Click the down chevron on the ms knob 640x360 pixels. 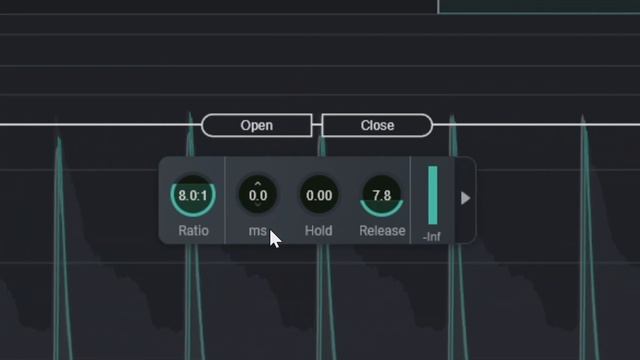258,204
